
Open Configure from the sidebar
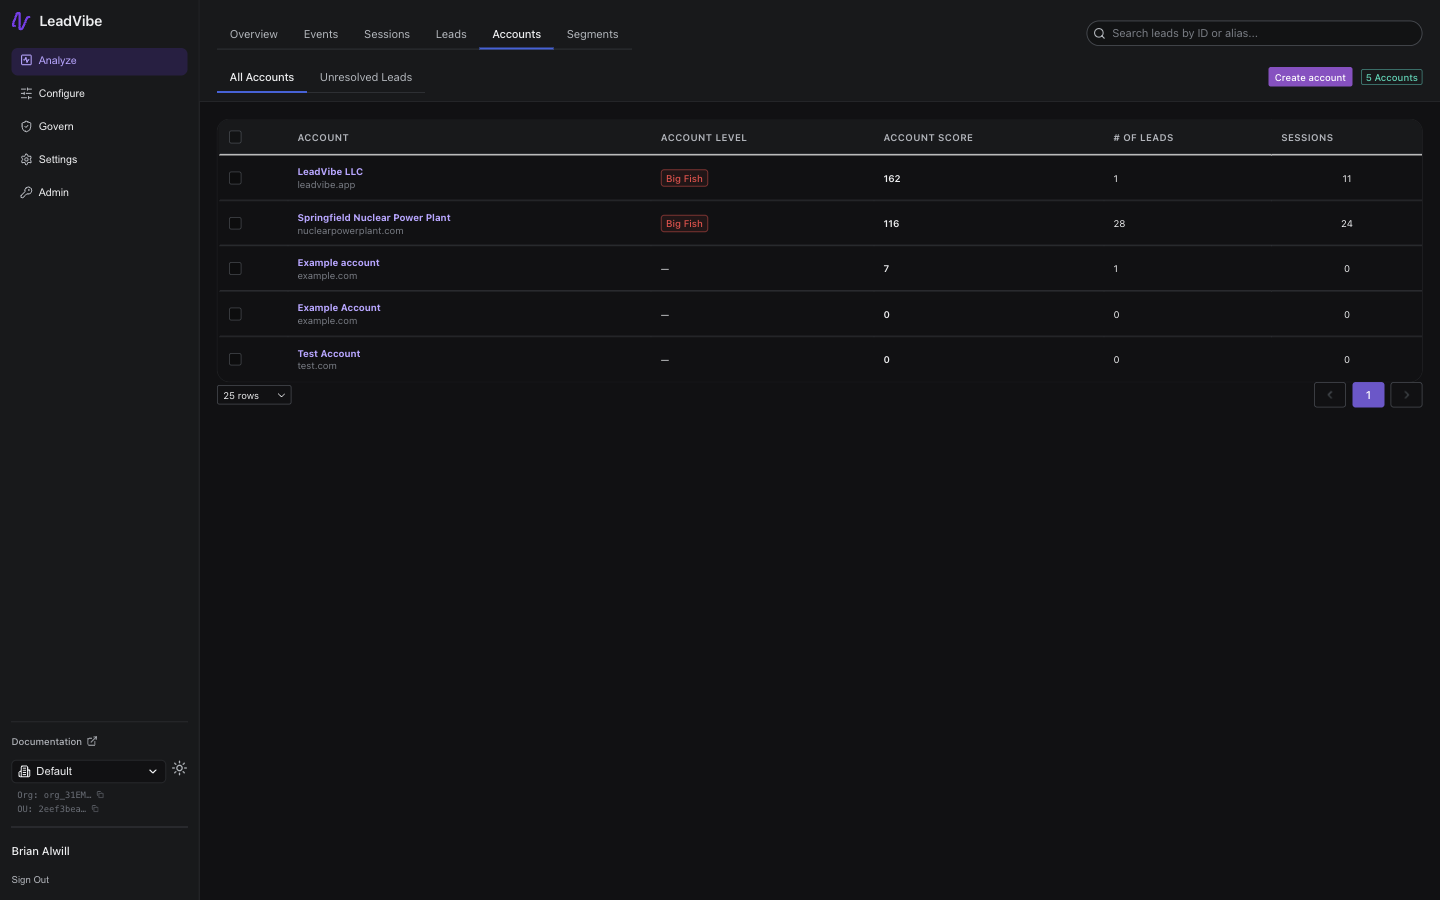click(26, 93)
